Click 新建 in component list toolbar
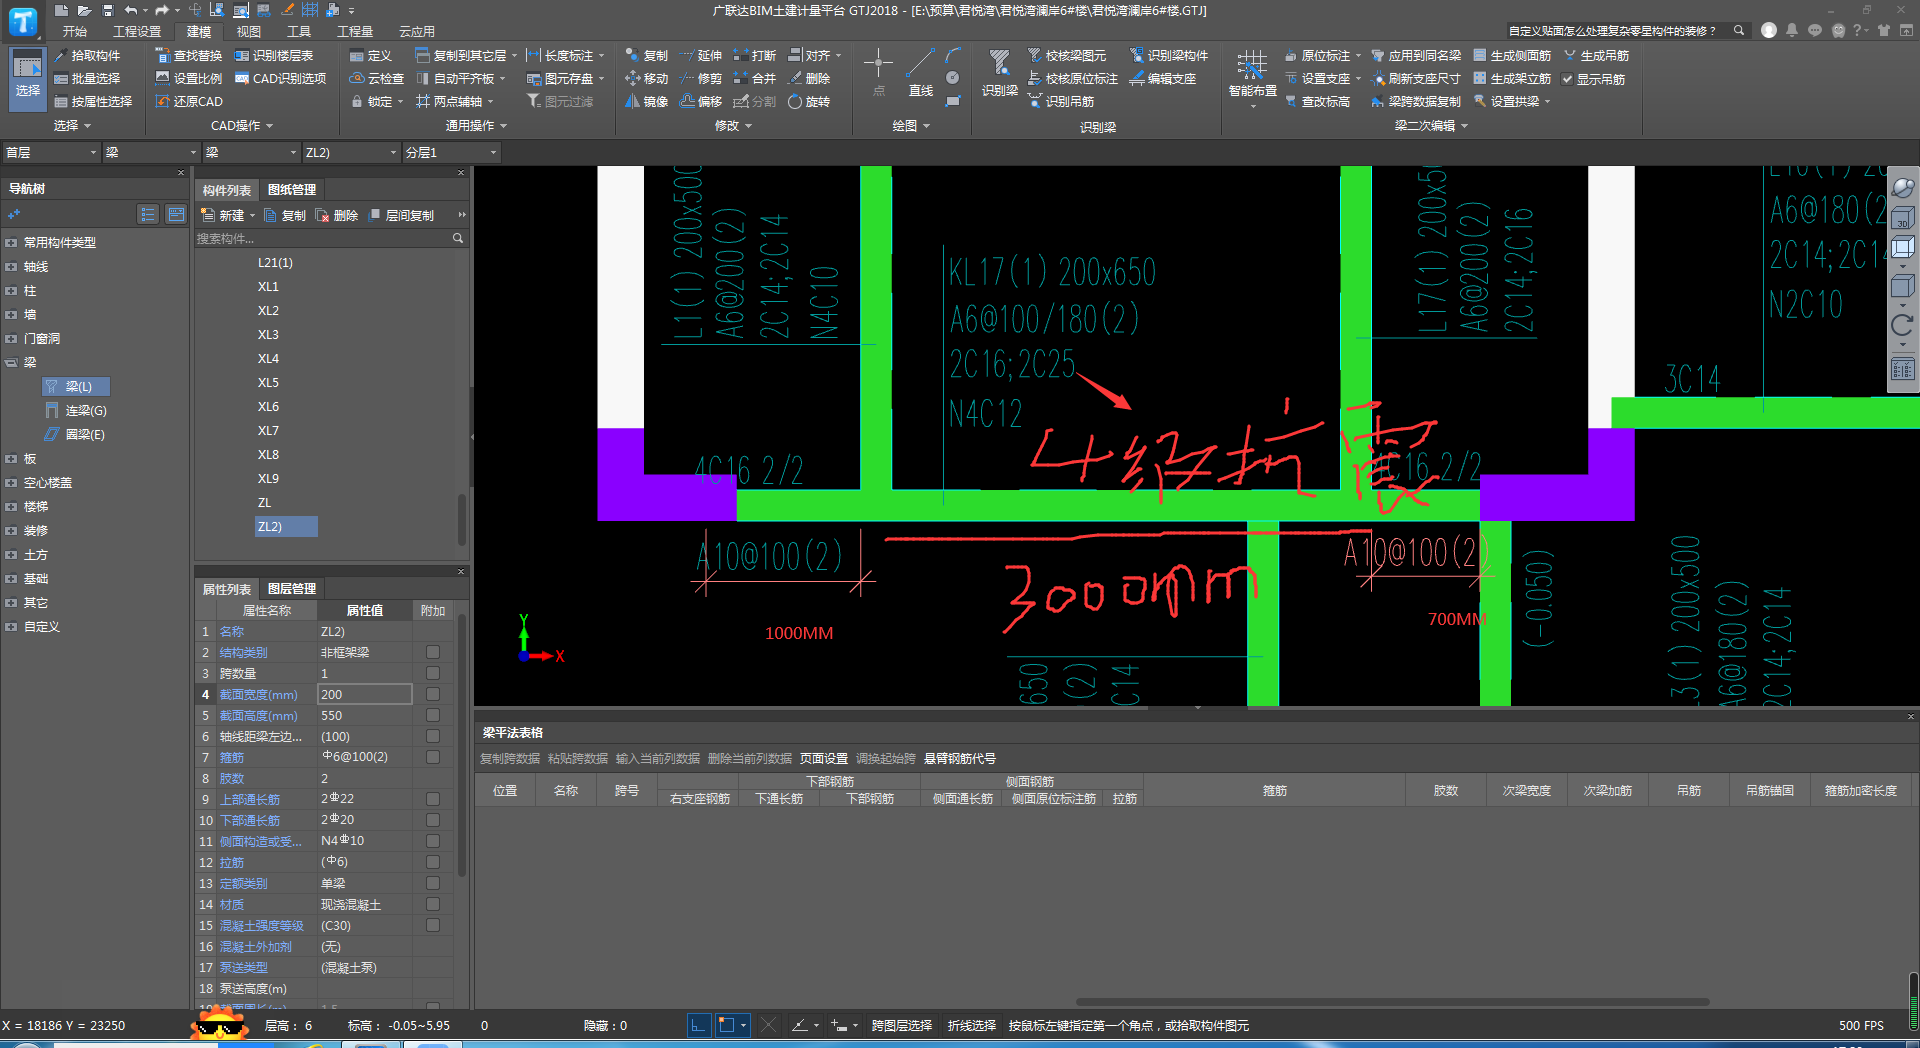 tap(228, 216)
